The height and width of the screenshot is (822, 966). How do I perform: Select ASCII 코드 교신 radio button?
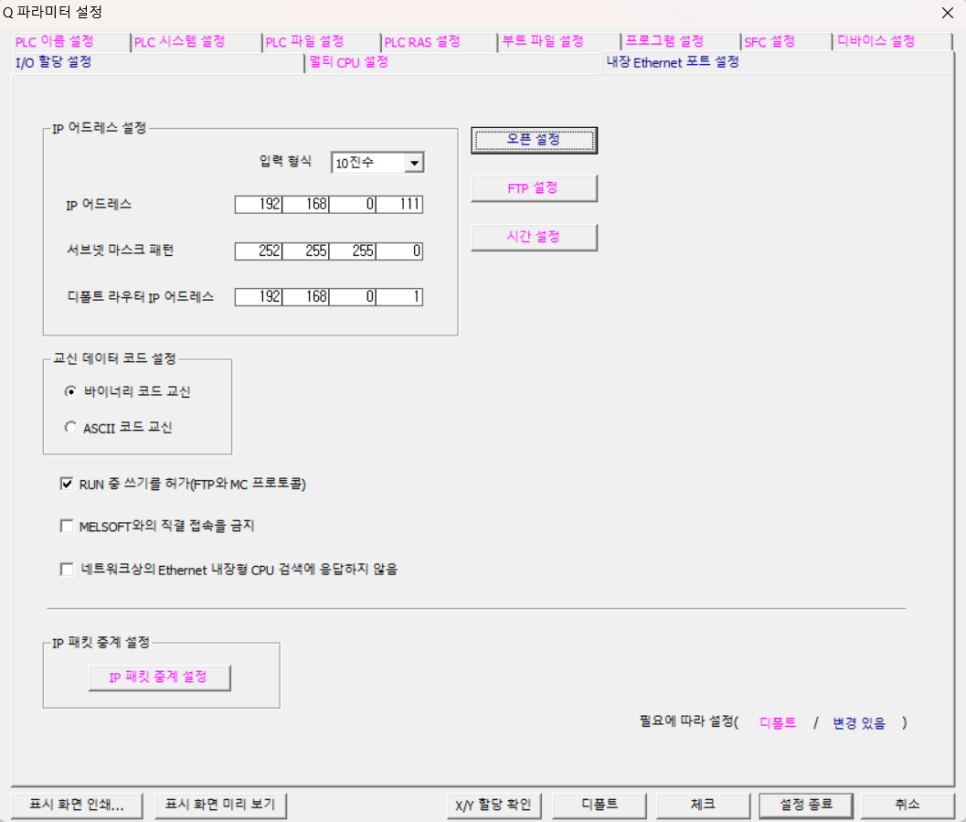[71, 427]
